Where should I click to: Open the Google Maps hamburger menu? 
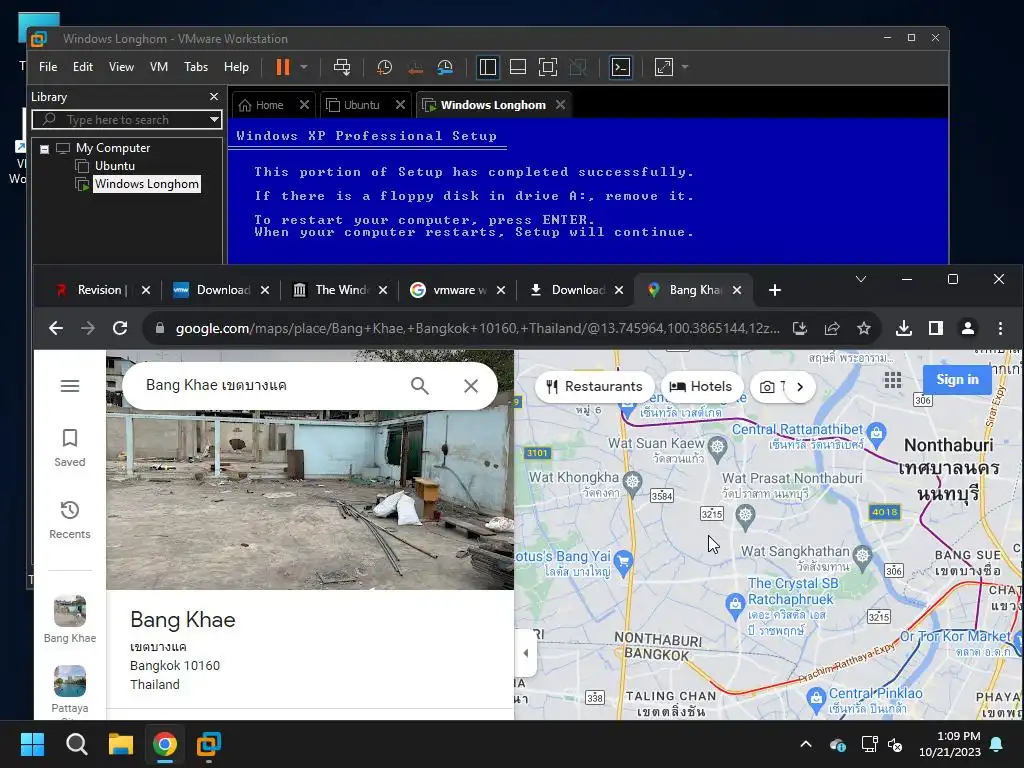(x=70, y=386)
